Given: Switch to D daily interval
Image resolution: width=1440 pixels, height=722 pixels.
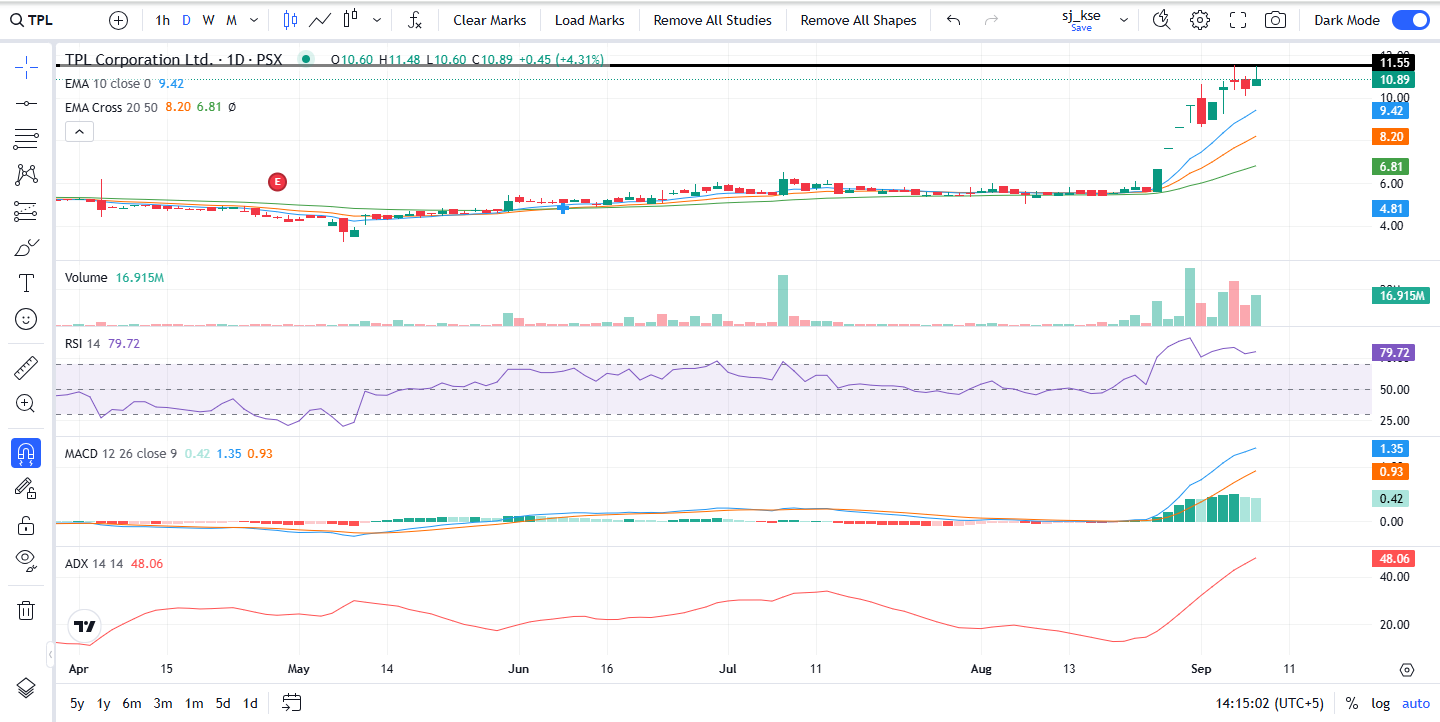Looking at the screenshot, I should pyautogui.click(x=186, y=20).
